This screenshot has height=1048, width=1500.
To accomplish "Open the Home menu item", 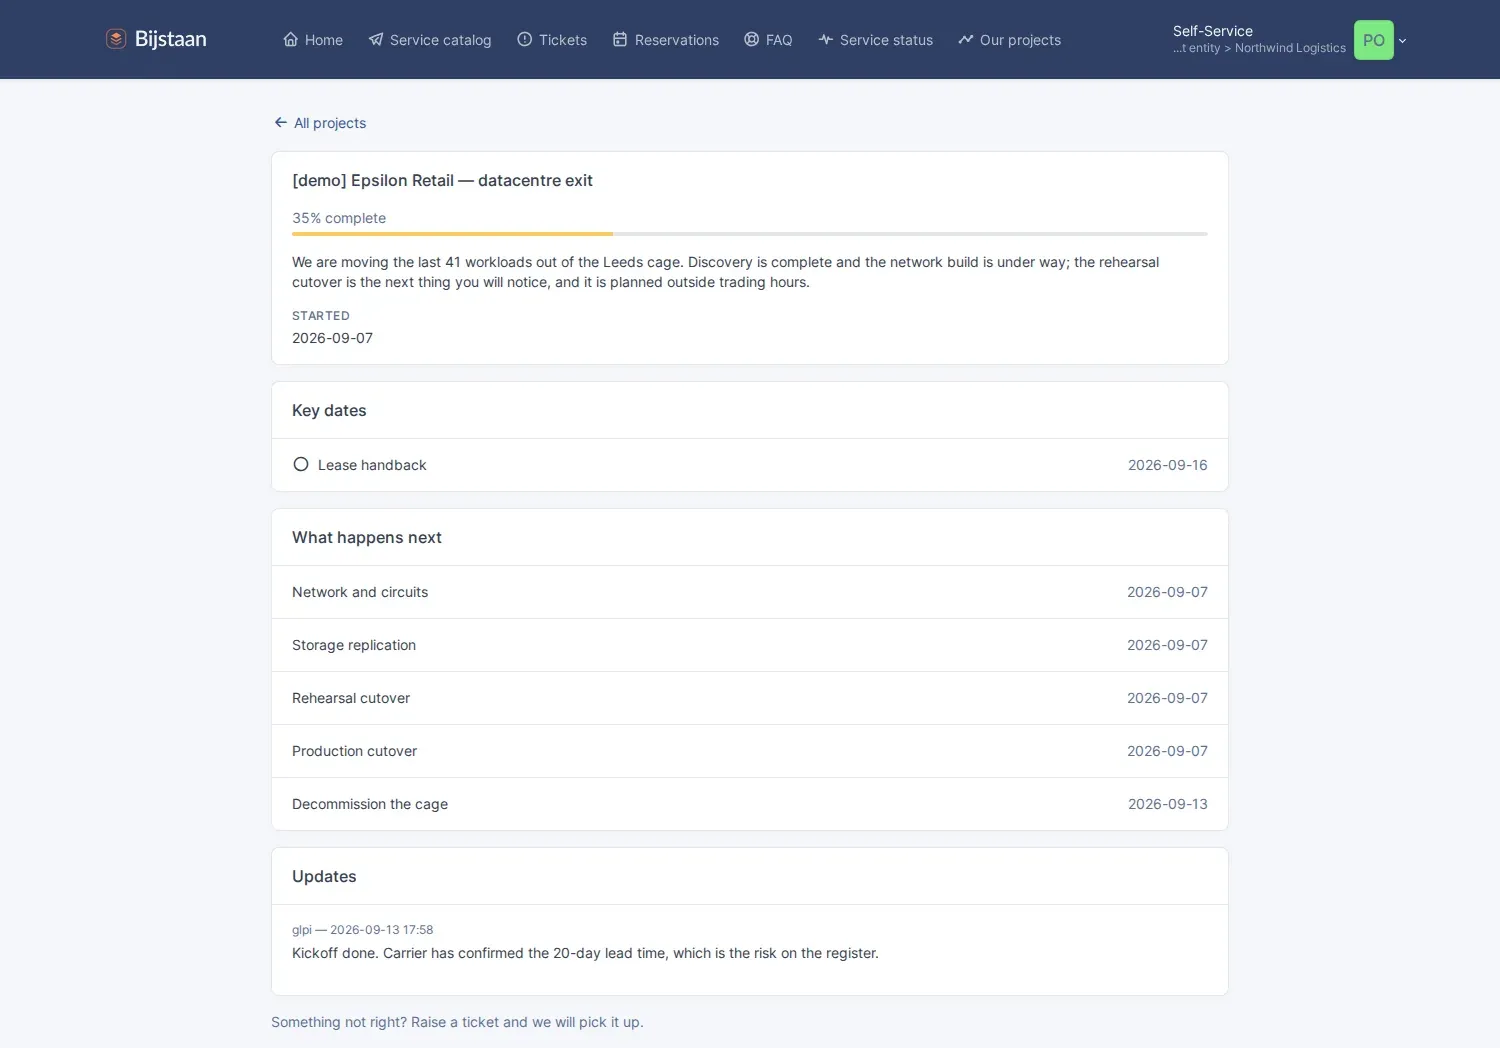I will click(x=313, y=40).
